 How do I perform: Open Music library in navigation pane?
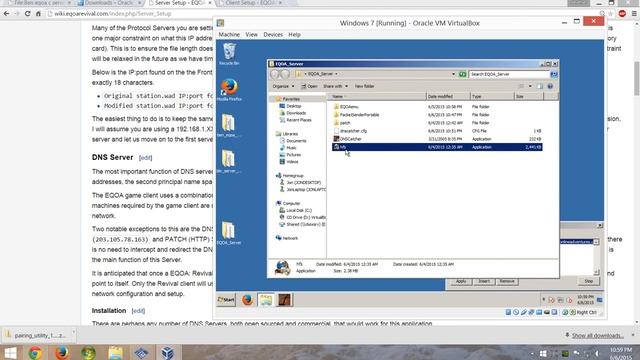coord(291,148)
